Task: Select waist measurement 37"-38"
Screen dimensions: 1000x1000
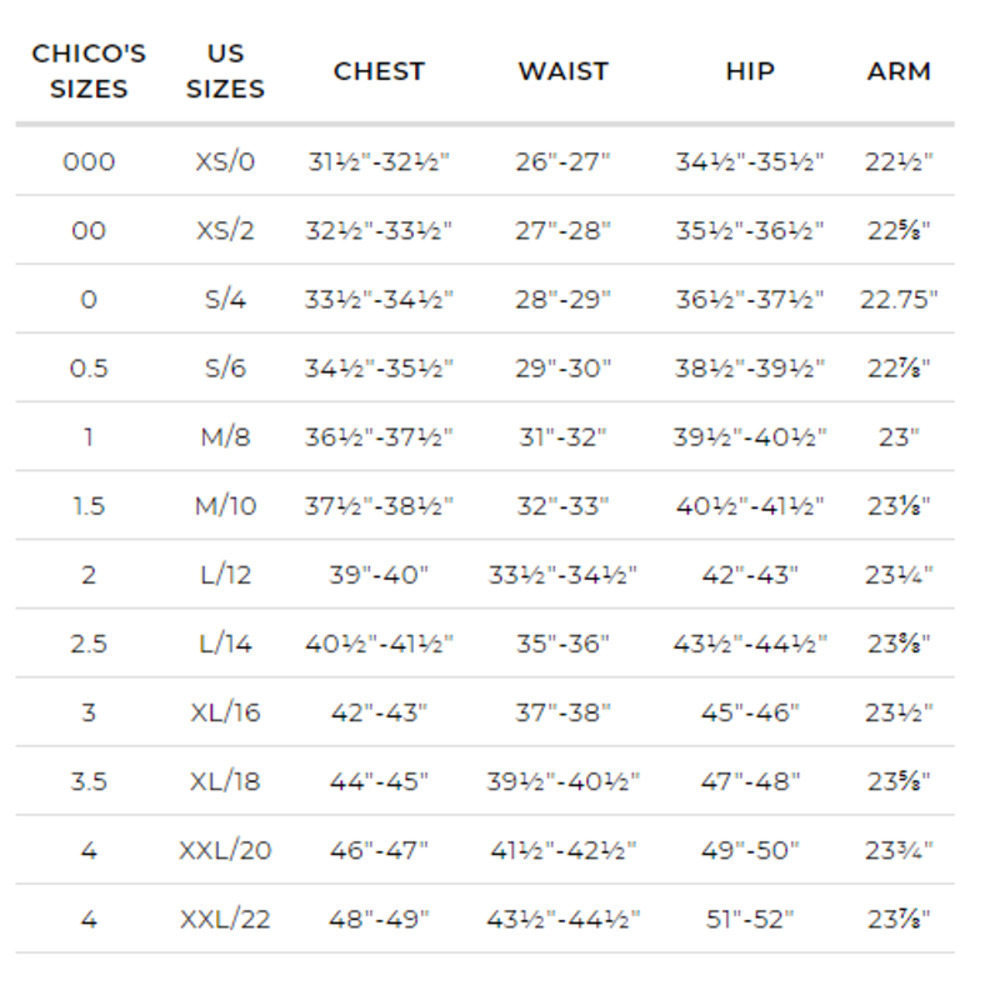Action: 563,713
